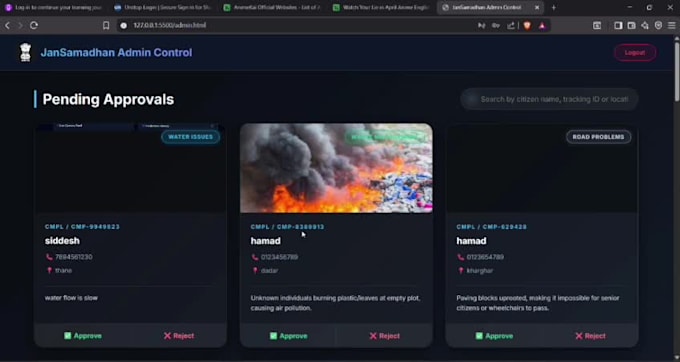Approve hamad's paving blocks complaint
680x362 pixels.
click(x=494, y=336)
